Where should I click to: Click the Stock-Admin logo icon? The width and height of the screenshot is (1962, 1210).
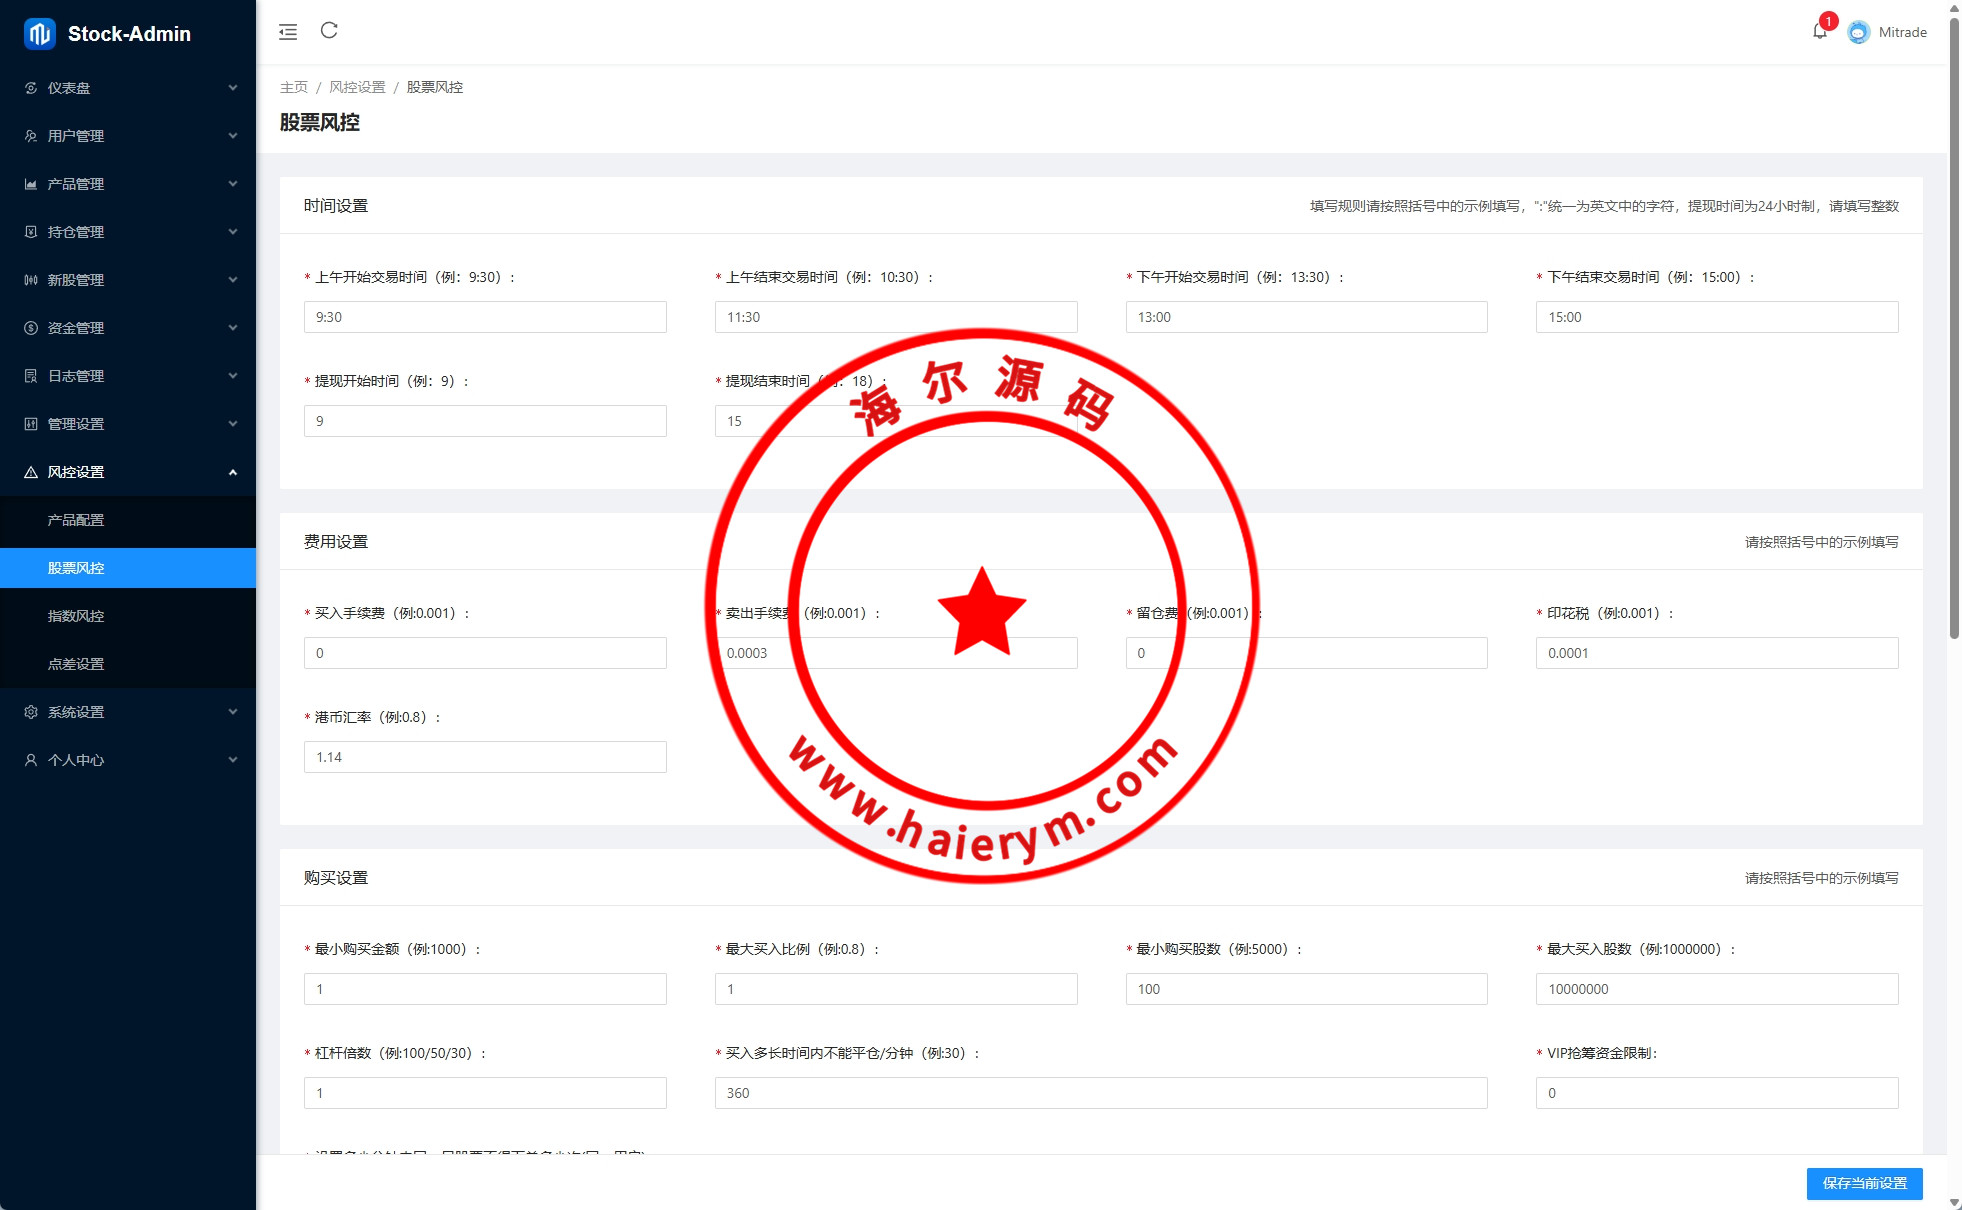[40, 34]
